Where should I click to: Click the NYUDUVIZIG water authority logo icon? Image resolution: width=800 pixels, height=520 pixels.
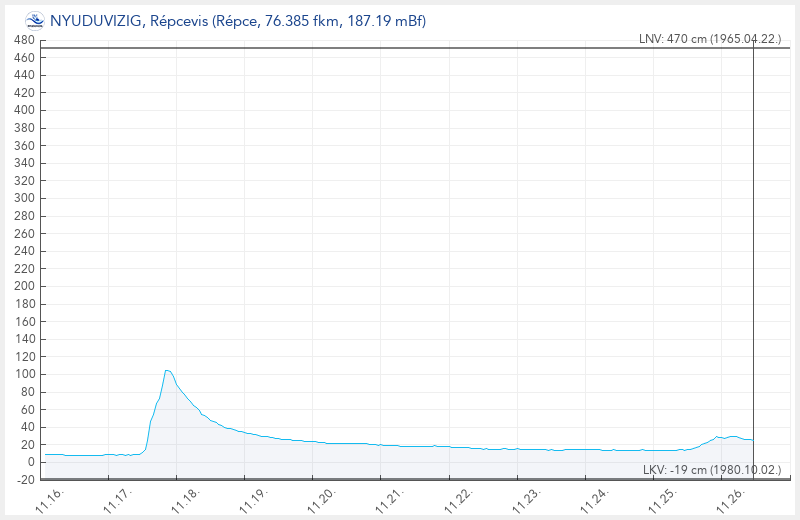(35, 20)
